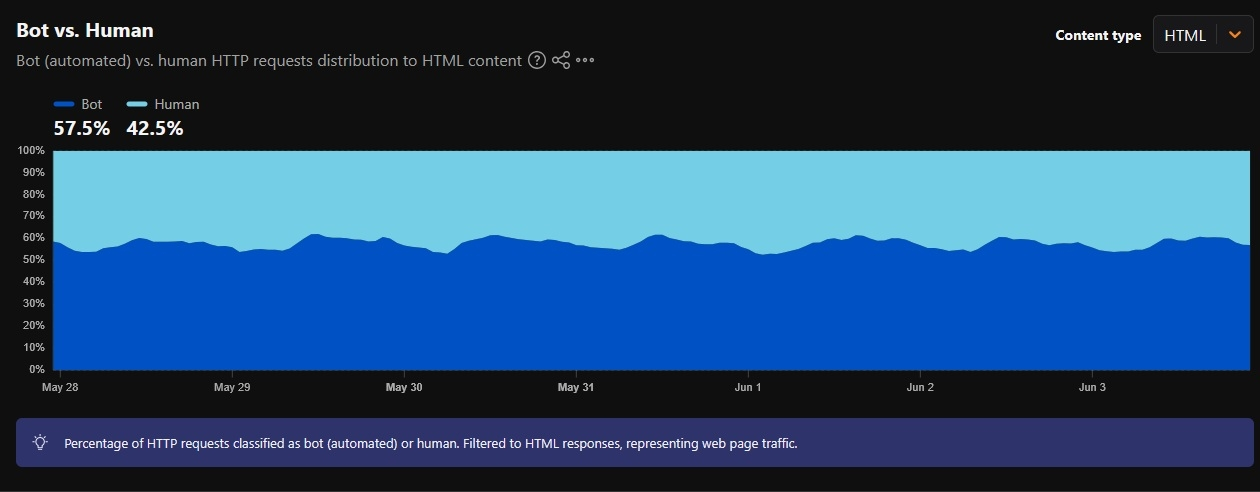The width and height of the screenshot is (1260, 492).
Task: Select the Jun 1 axis marker
Action: tap(748, 386)
